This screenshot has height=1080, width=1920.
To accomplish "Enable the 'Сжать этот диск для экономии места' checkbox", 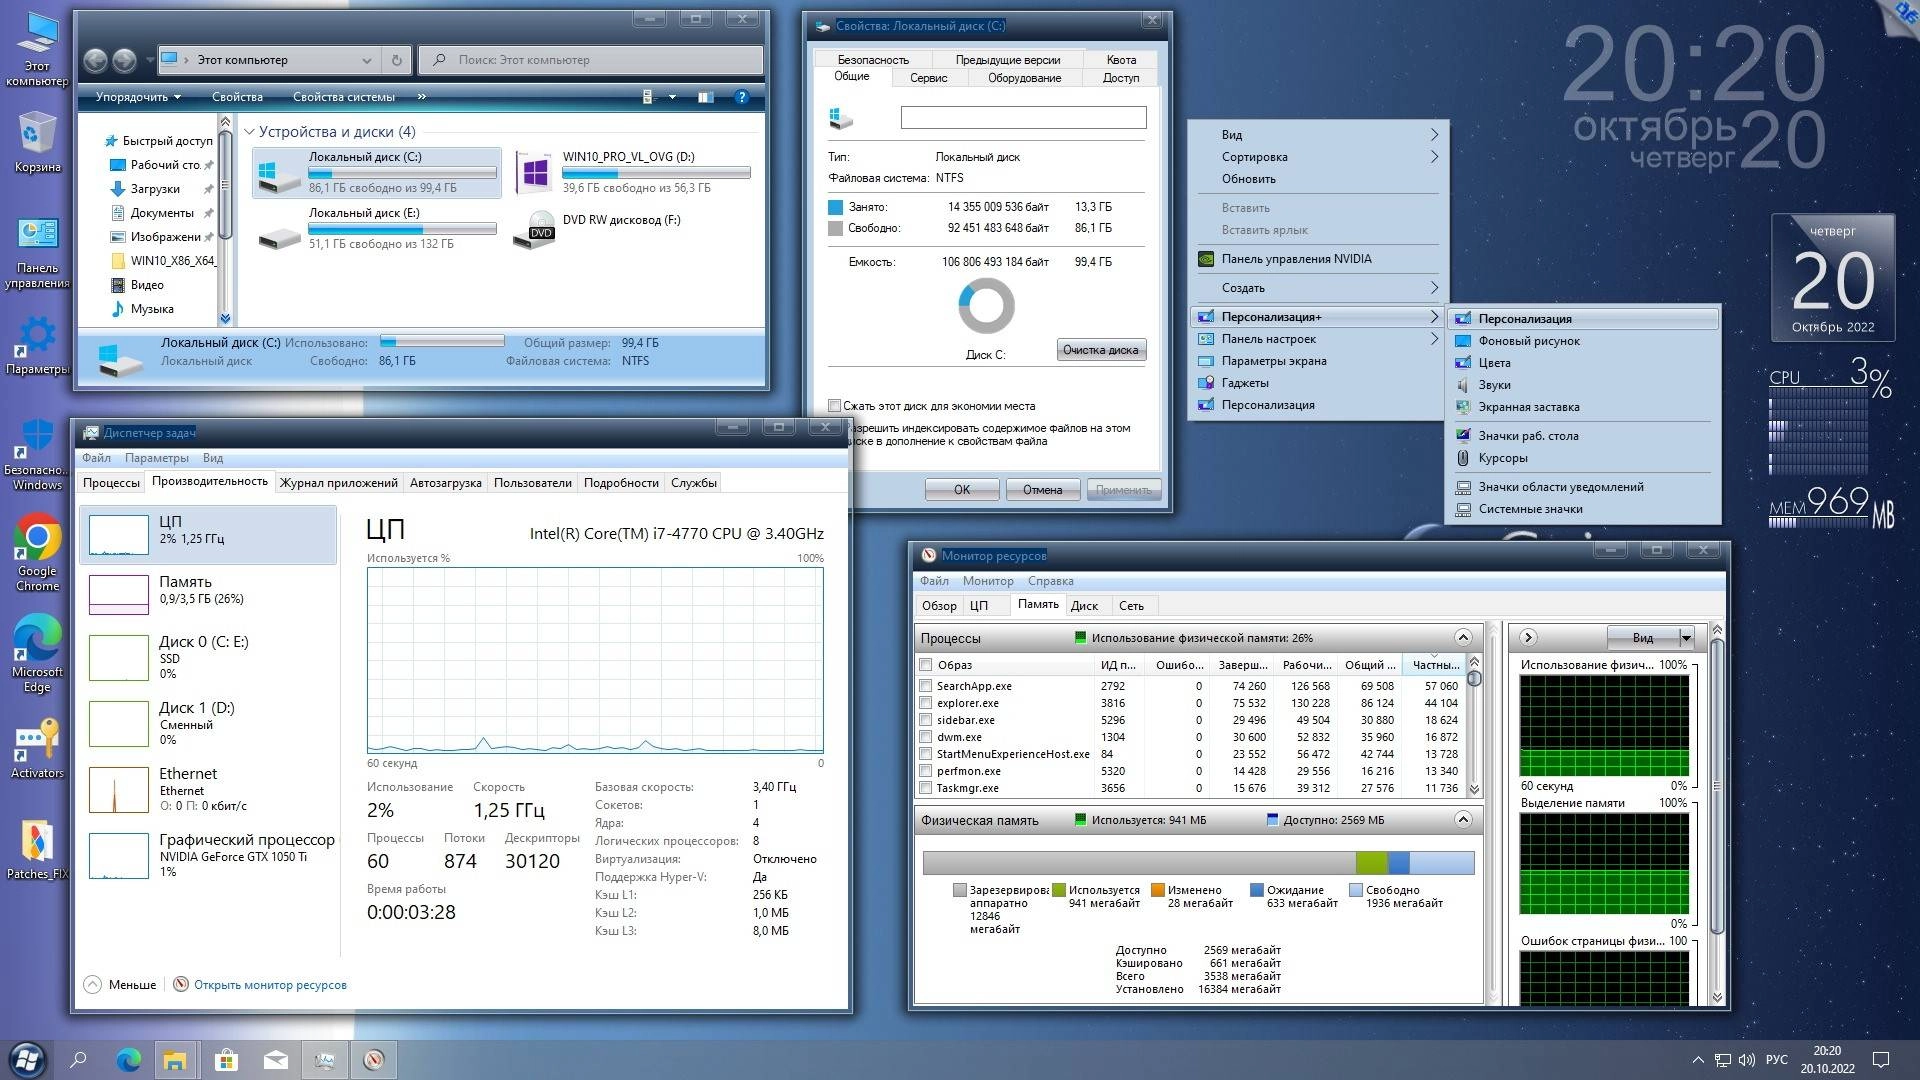I will click(834, 405).
